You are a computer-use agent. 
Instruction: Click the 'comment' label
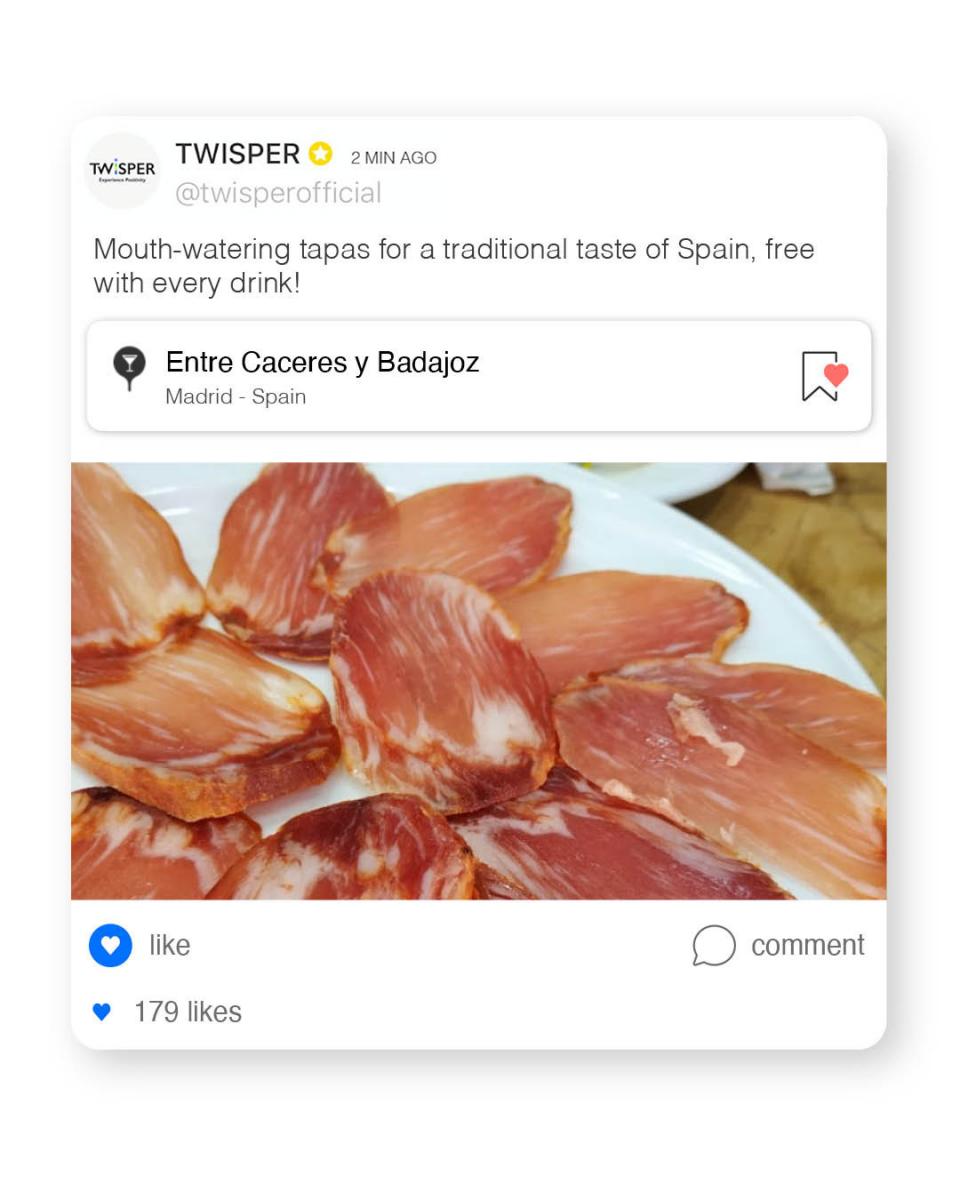pyautogui.click(x=807, y=945)
